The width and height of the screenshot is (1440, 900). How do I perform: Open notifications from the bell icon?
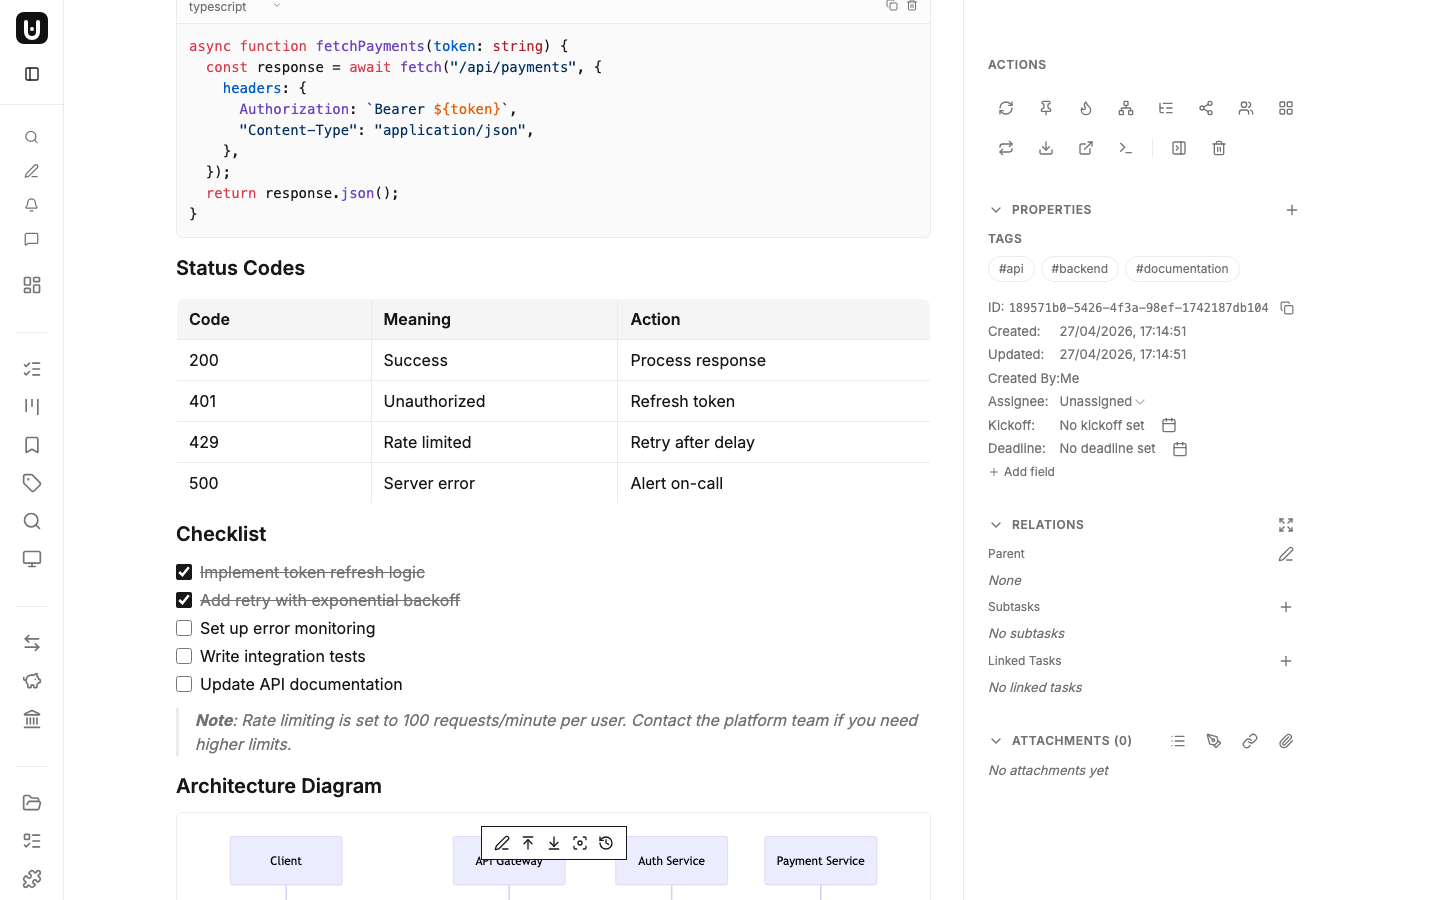click(x=31, y=204)
